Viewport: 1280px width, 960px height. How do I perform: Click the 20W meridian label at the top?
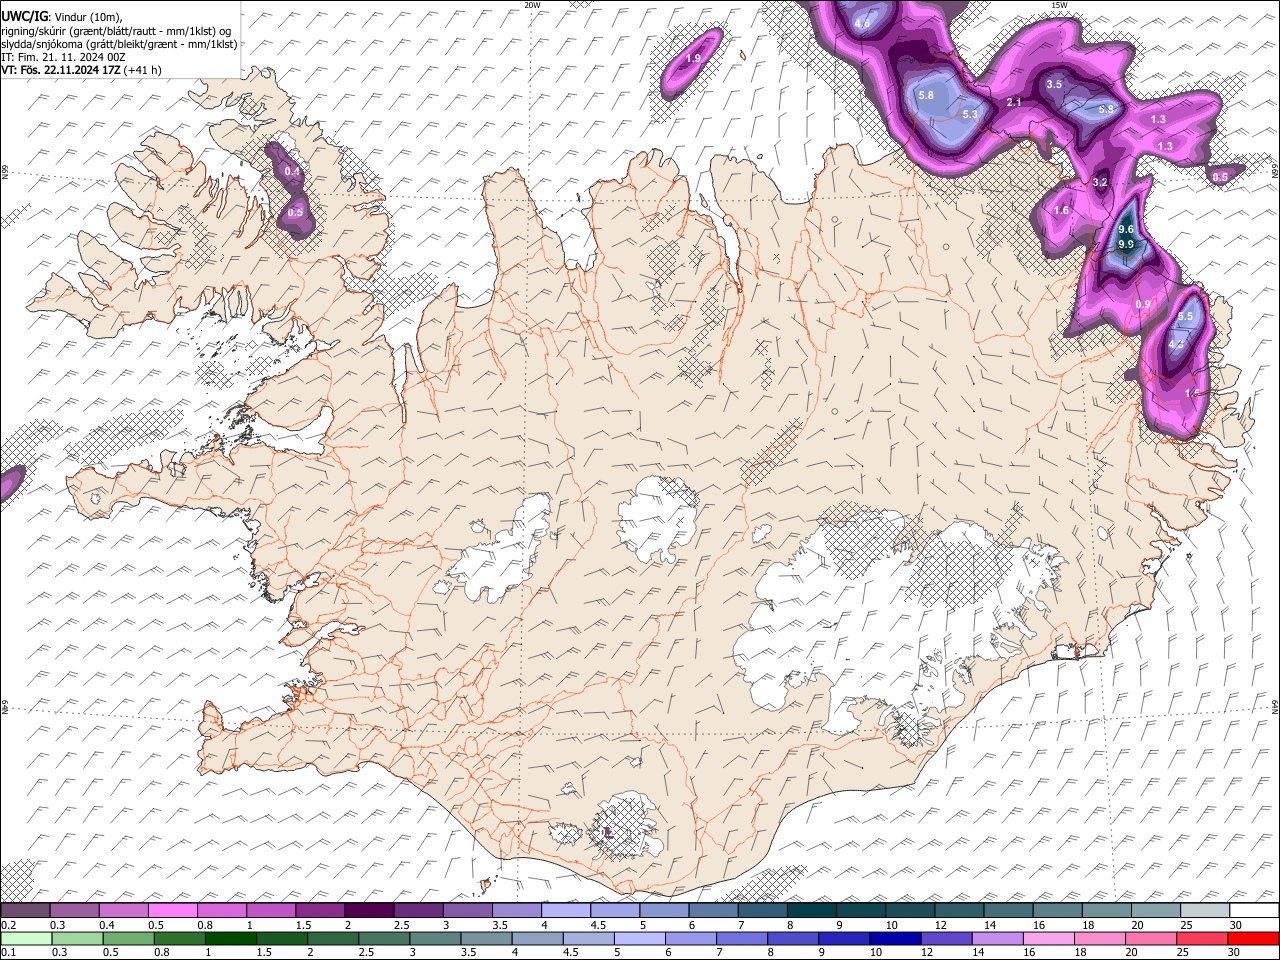[x=532, y=5]
